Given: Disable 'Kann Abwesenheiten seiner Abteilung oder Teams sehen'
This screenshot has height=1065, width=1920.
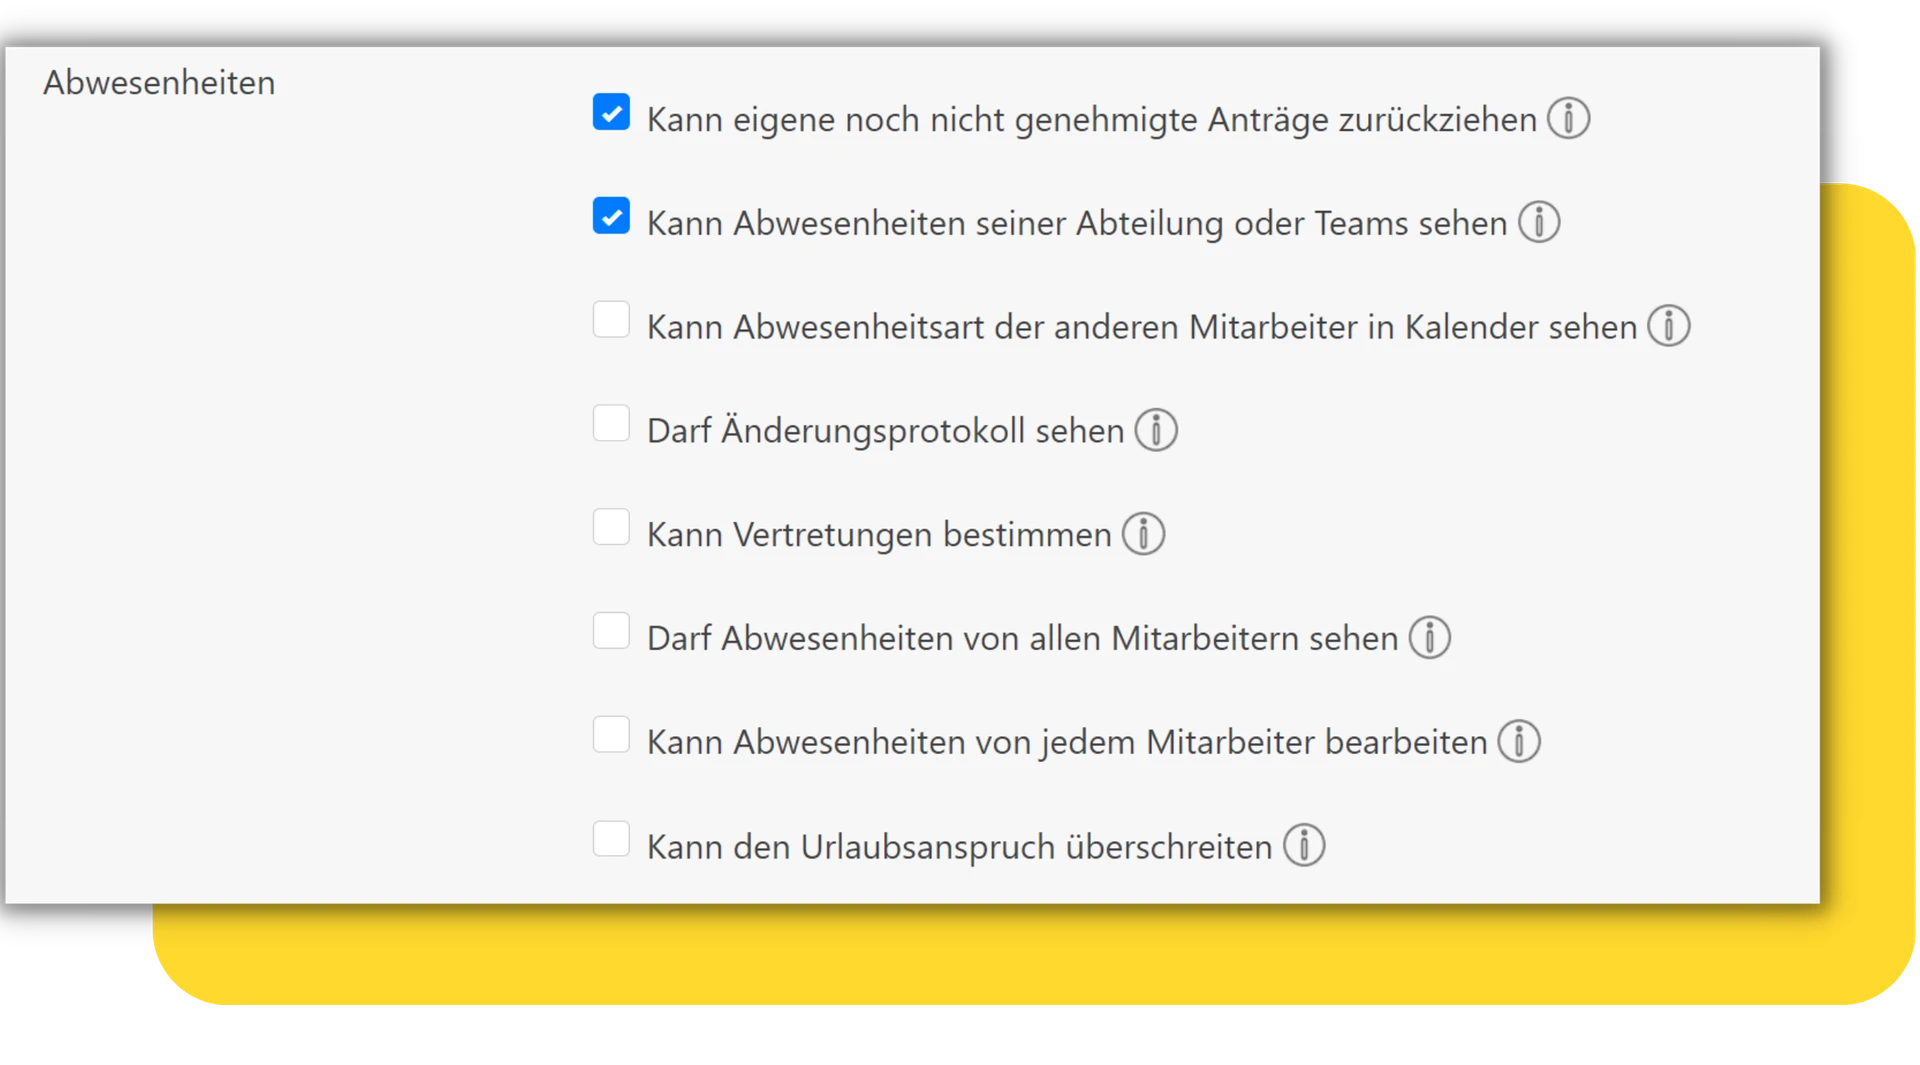Looking at the screenshot, I should 611,216.
